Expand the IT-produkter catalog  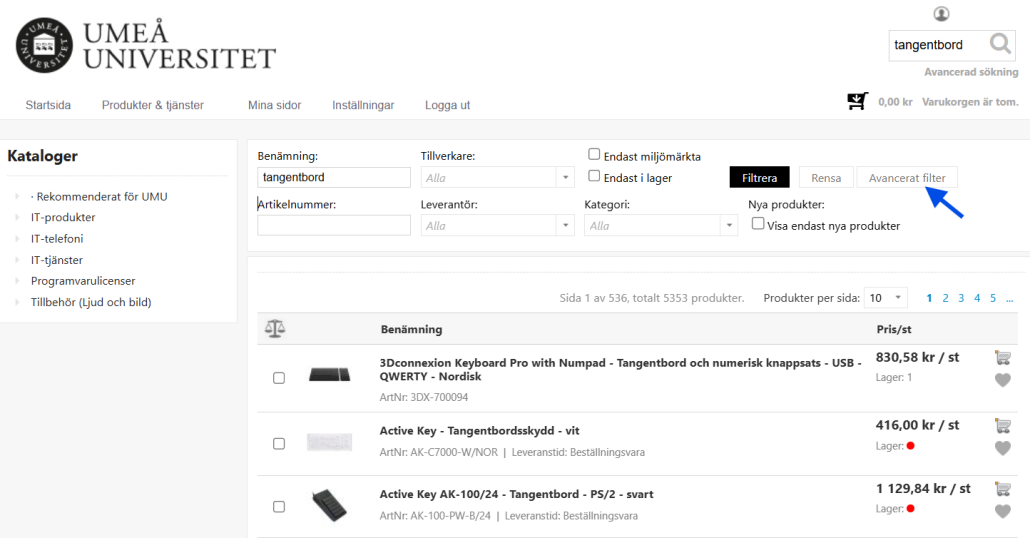[63, 217]
